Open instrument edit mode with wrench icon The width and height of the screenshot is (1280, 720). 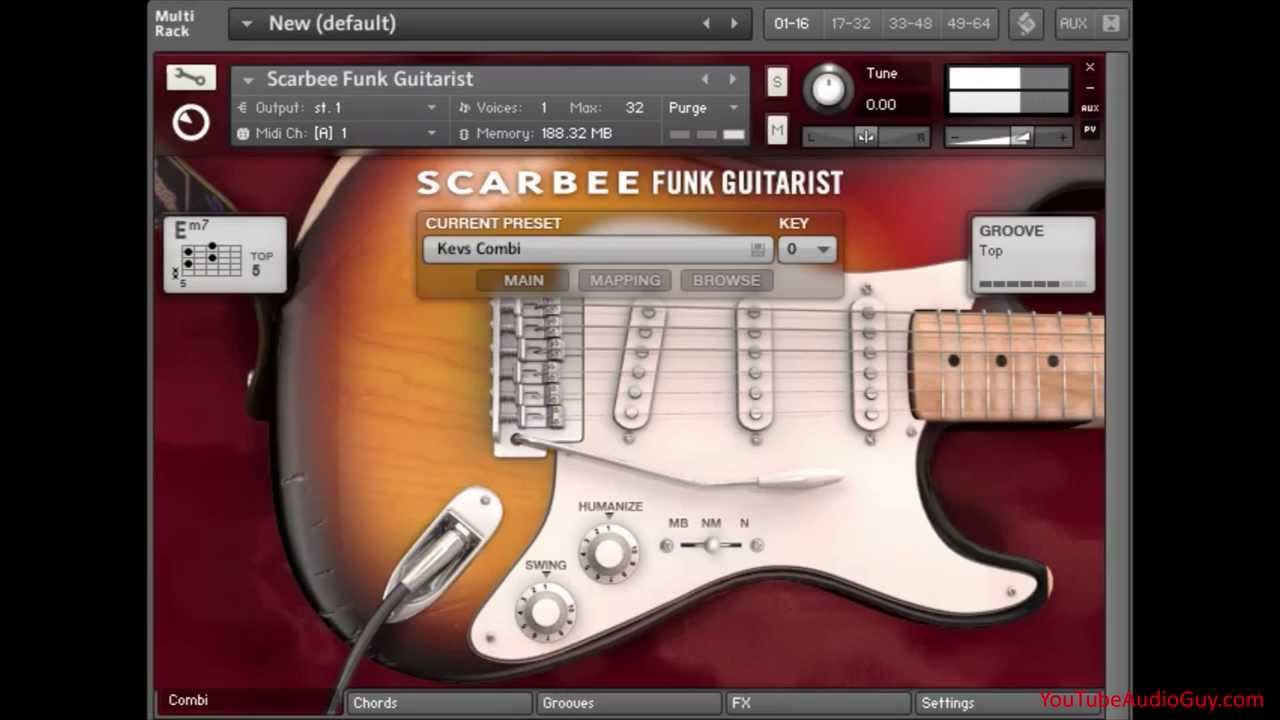[190, 77]
